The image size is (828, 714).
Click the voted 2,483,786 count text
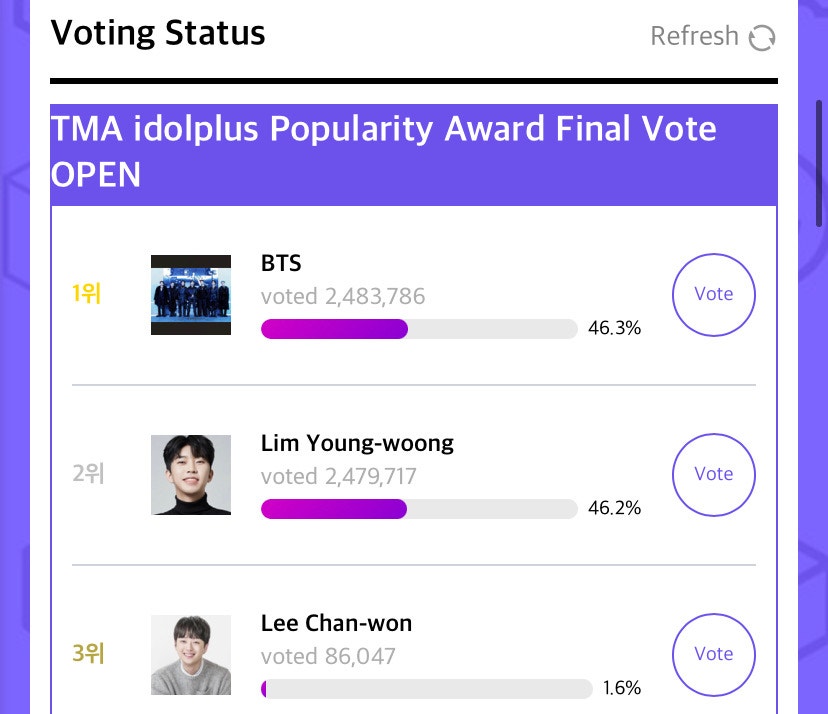343,296
